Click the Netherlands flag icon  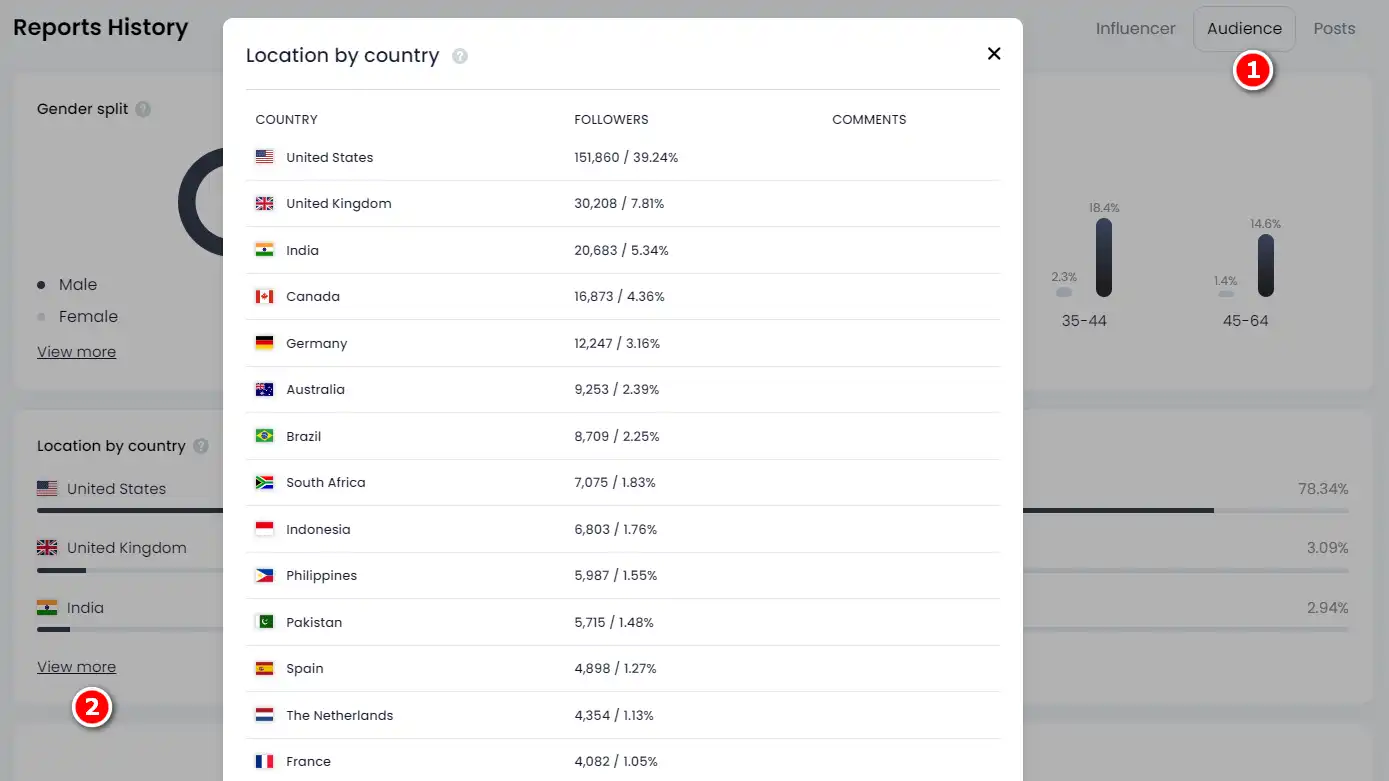point(265,715)
